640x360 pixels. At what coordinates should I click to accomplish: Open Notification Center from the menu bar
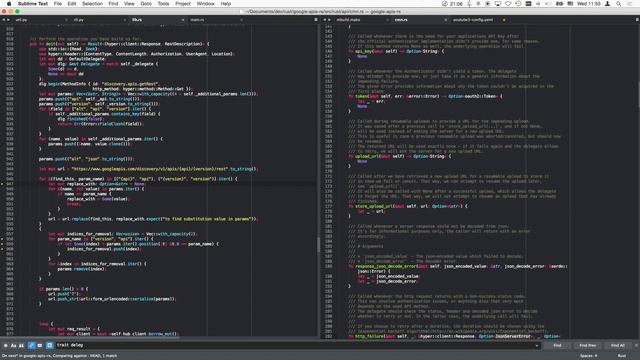(629, 4)
